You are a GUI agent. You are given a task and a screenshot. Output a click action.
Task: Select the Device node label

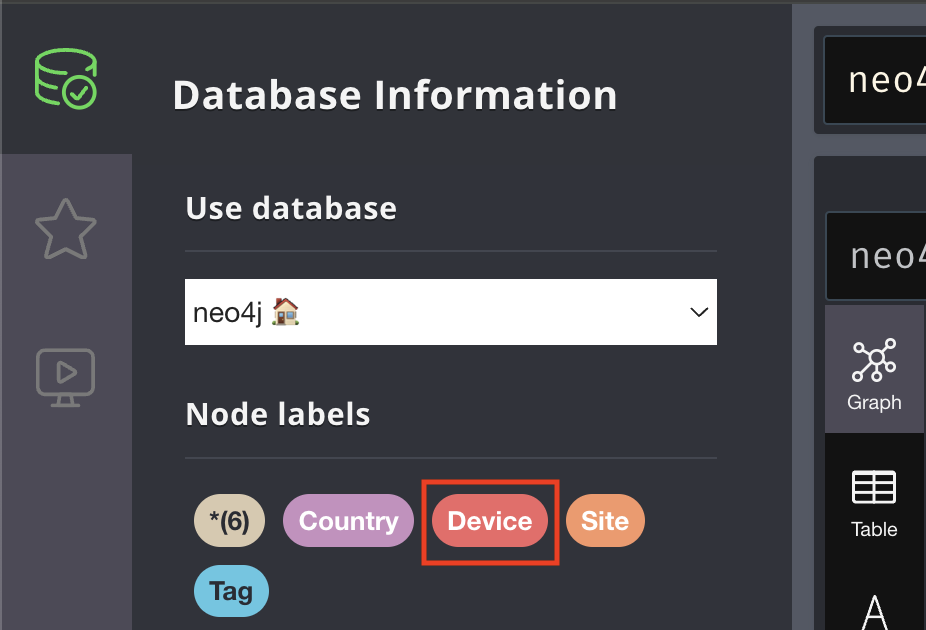pos(490,520)
